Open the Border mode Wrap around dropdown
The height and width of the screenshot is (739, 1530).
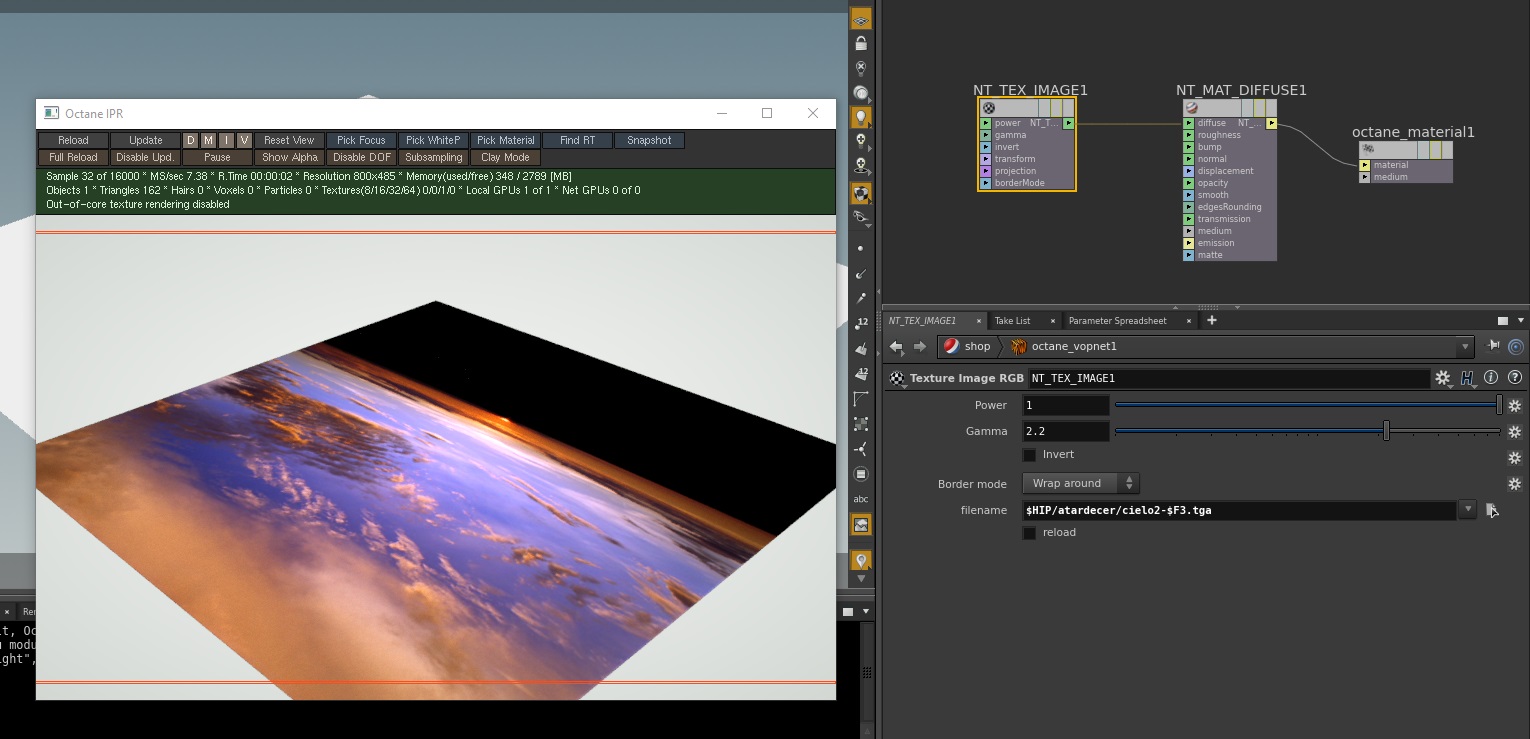click(x=1080, y=484)
